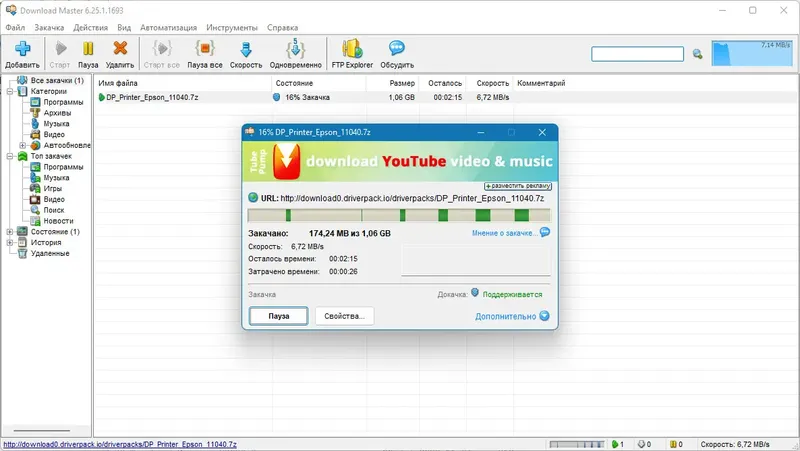Image resolution: width=800 pixels, height=451 pixels.
Task: Open the Файл menu
Action: point(15,28)
